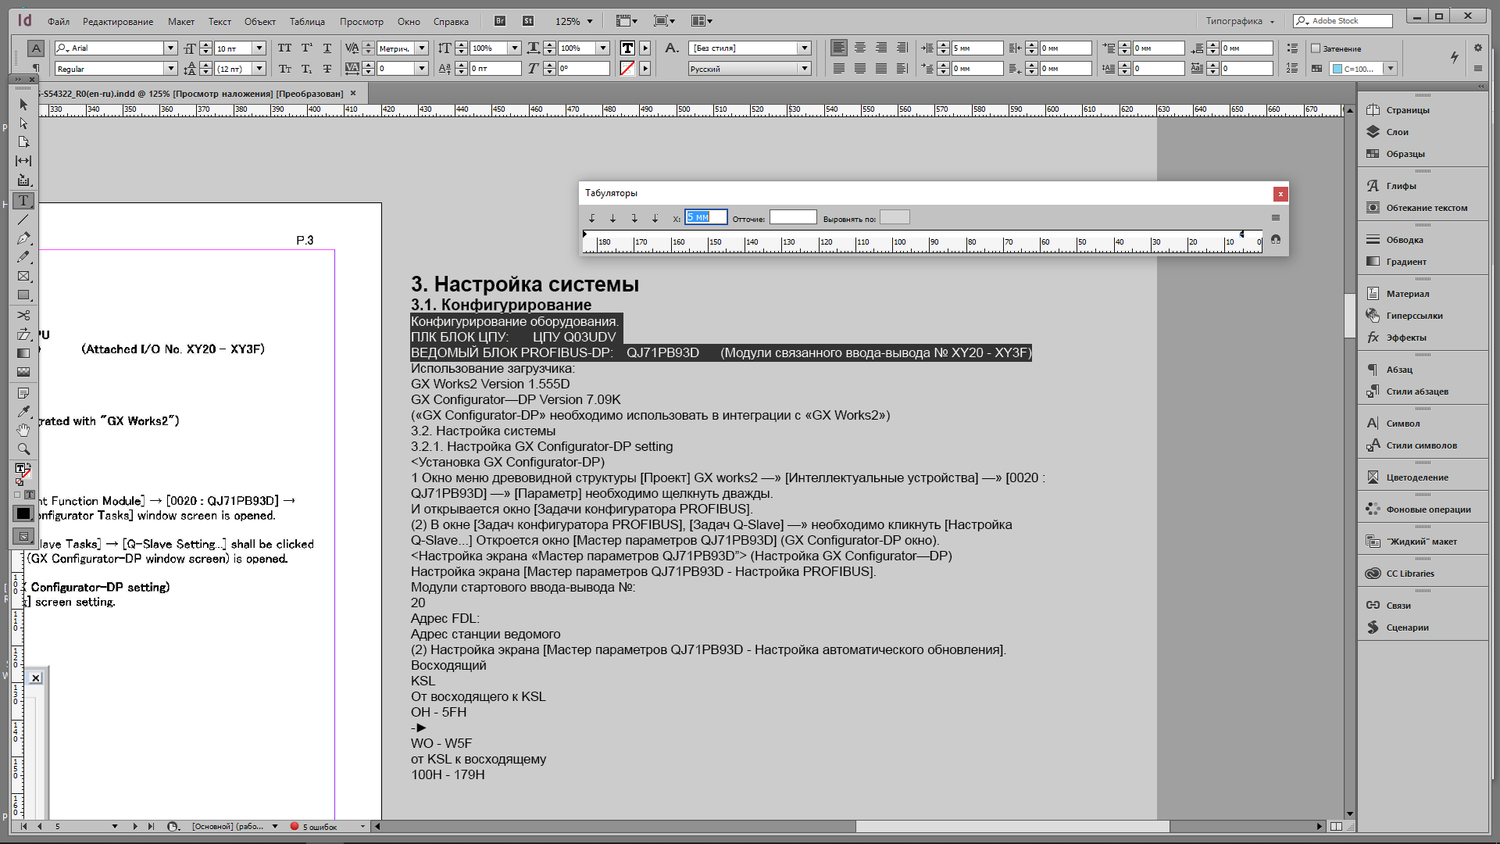Image resolution: width=1500 pixels, height=844 pixels.
Task: Switch to paragraph formatting controls
Action: click(36, 68)
